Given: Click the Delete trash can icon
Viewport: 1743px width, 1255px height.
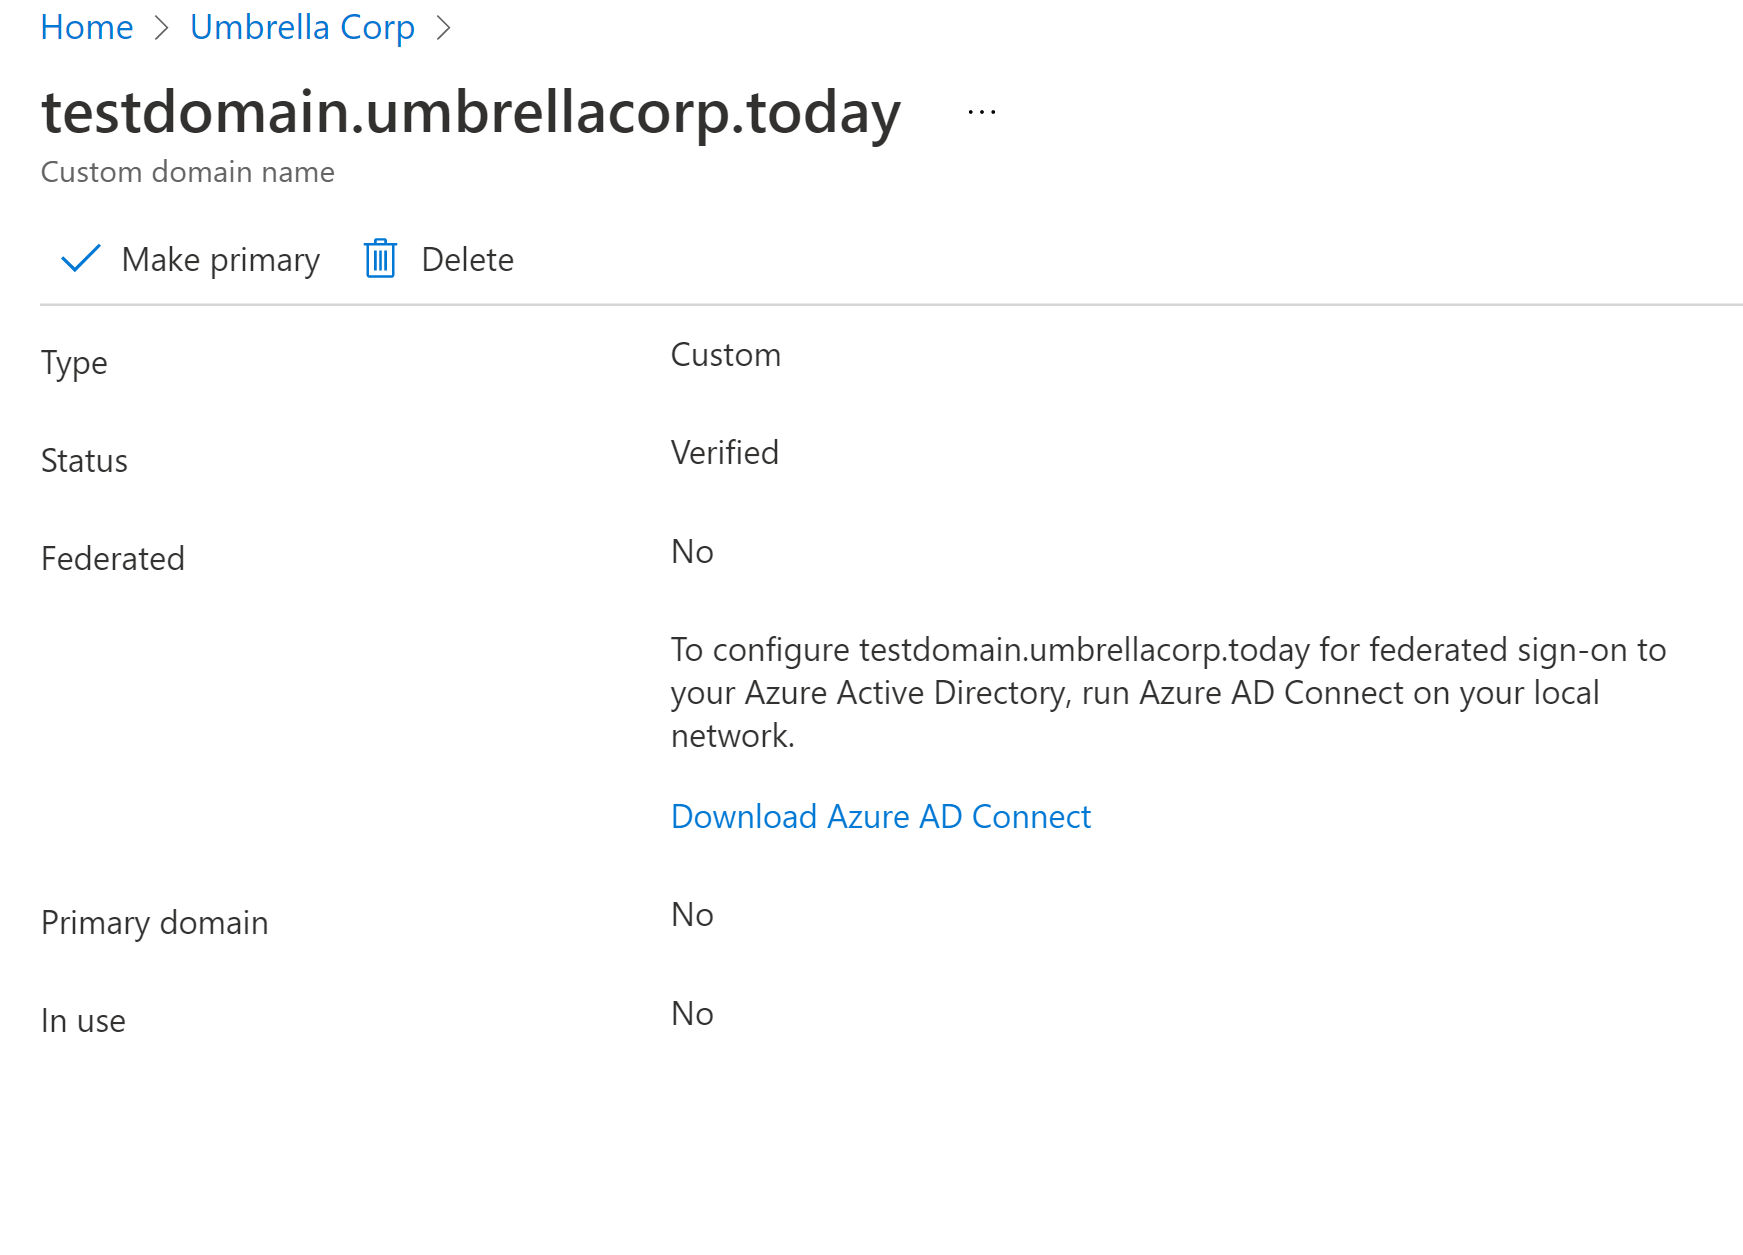Looking at the screenshot, I should tap(380, 259).
